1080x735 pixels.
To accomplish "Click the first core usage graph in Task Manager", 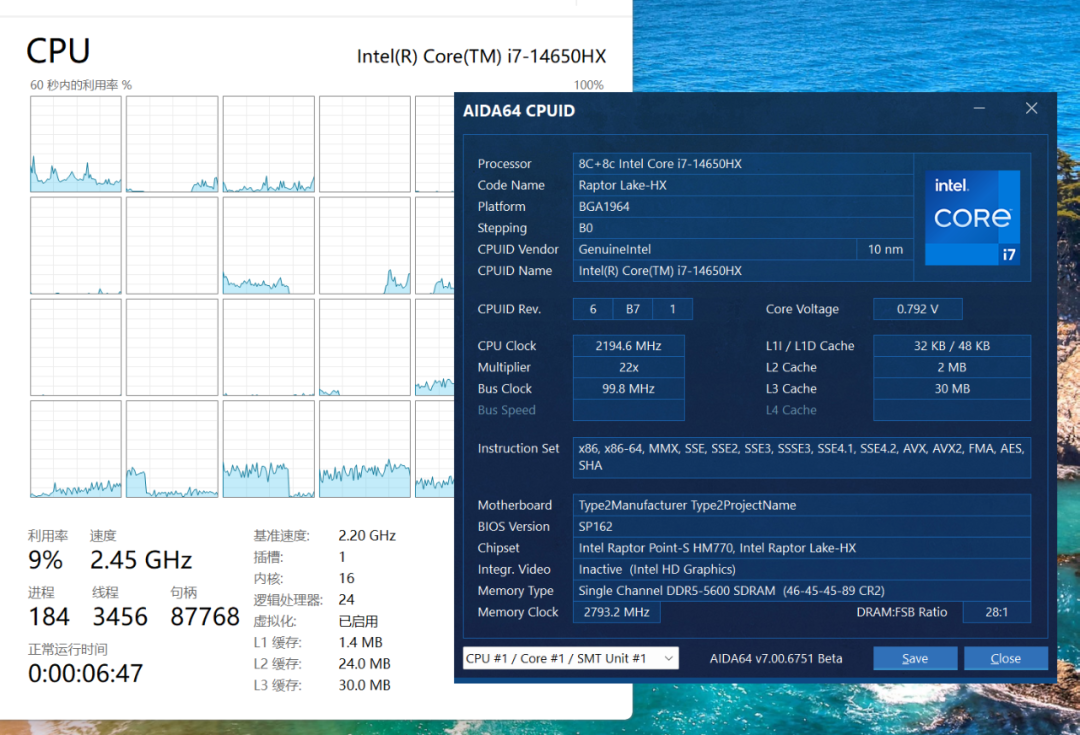I will 76,144.
